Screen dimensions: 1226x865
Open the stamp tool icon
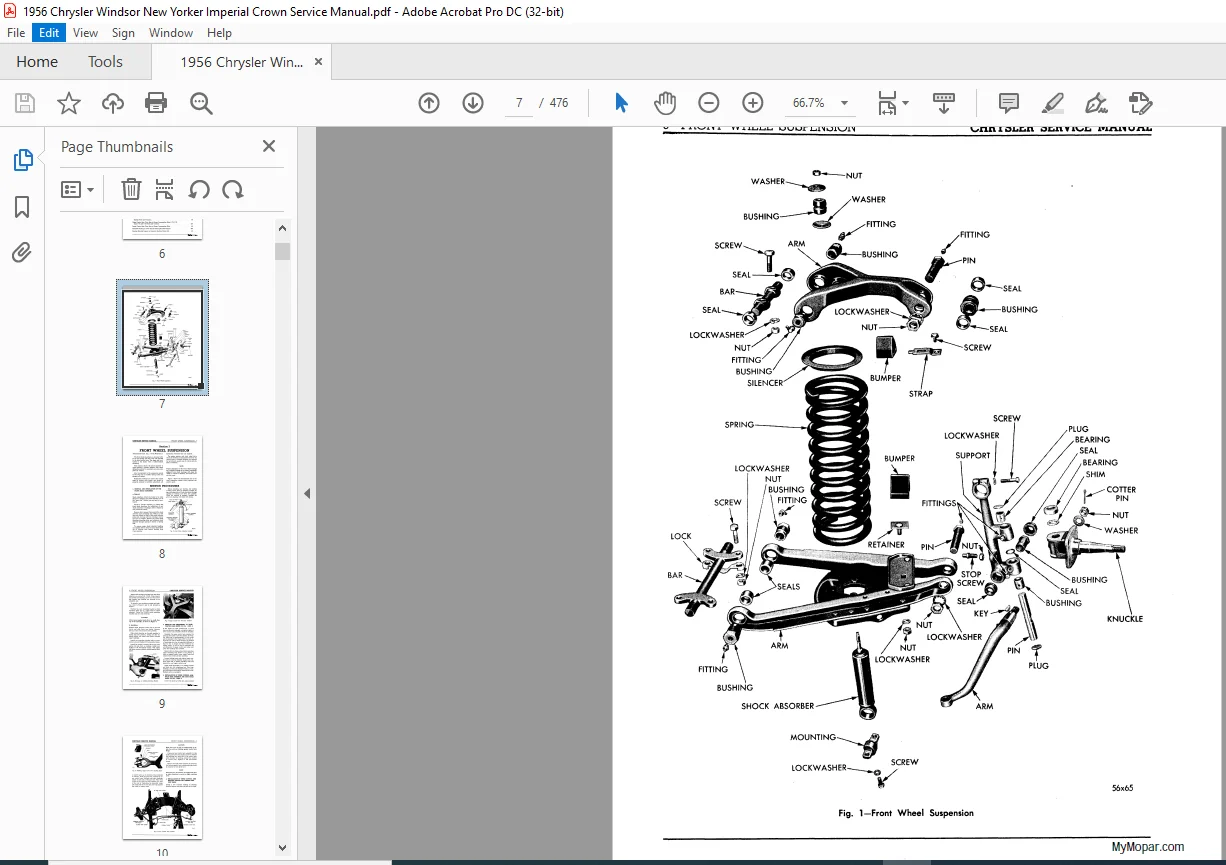coord(1140,103)
